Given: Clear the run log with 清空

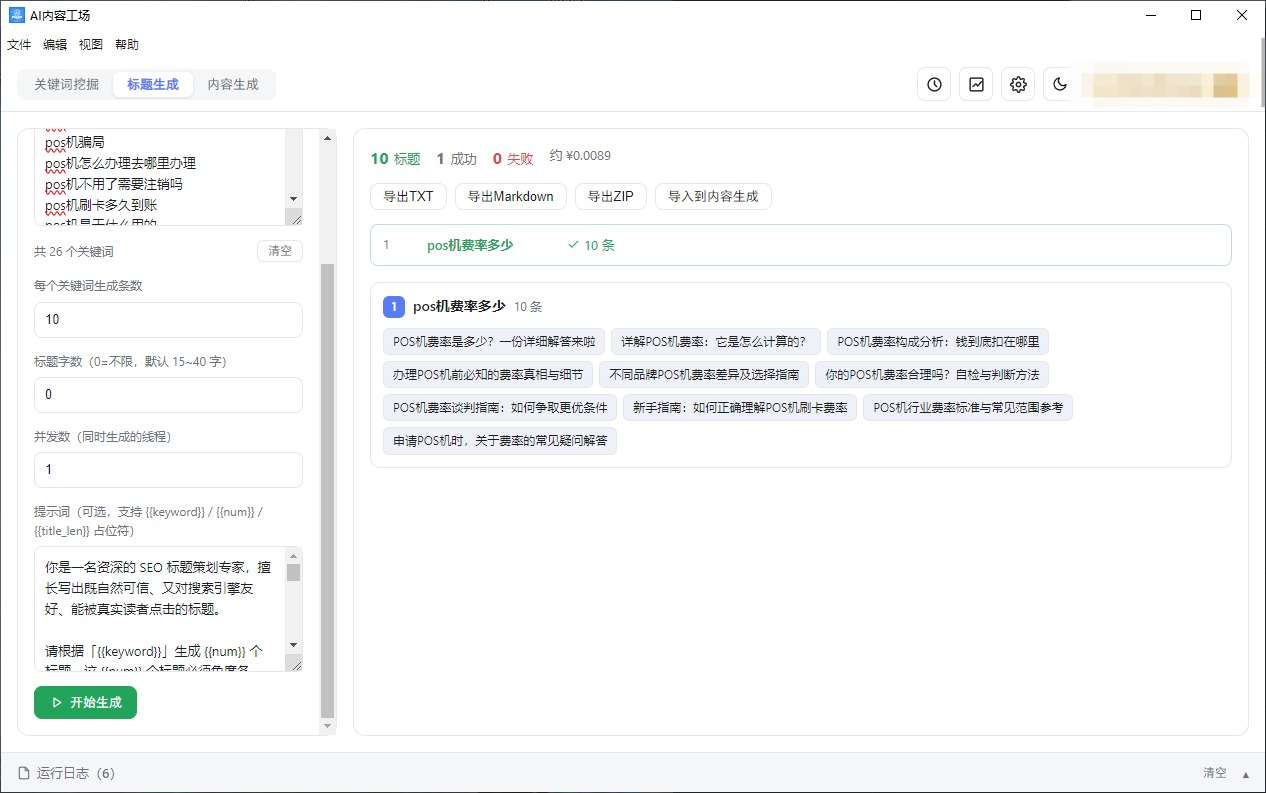Looking at the screenshot, I should pyautogui.click(x=1214, y=773).
